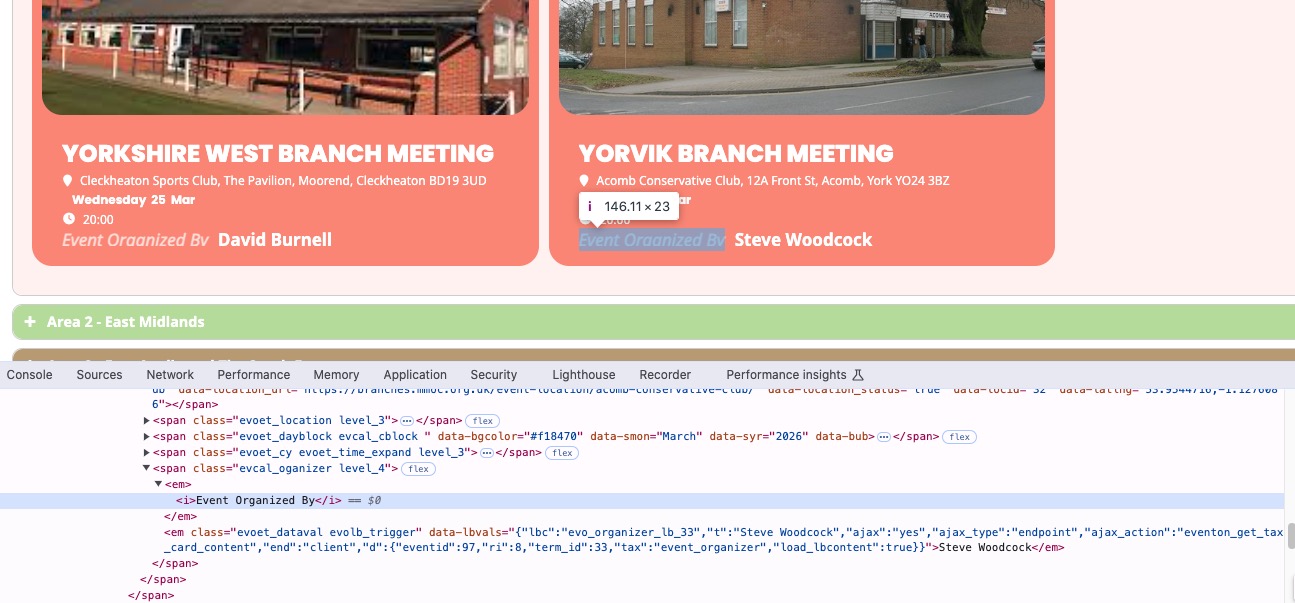Collapse the em element containing Event Organized By
The height and width of the screenshot is (603, 1295).
[158, 485]
